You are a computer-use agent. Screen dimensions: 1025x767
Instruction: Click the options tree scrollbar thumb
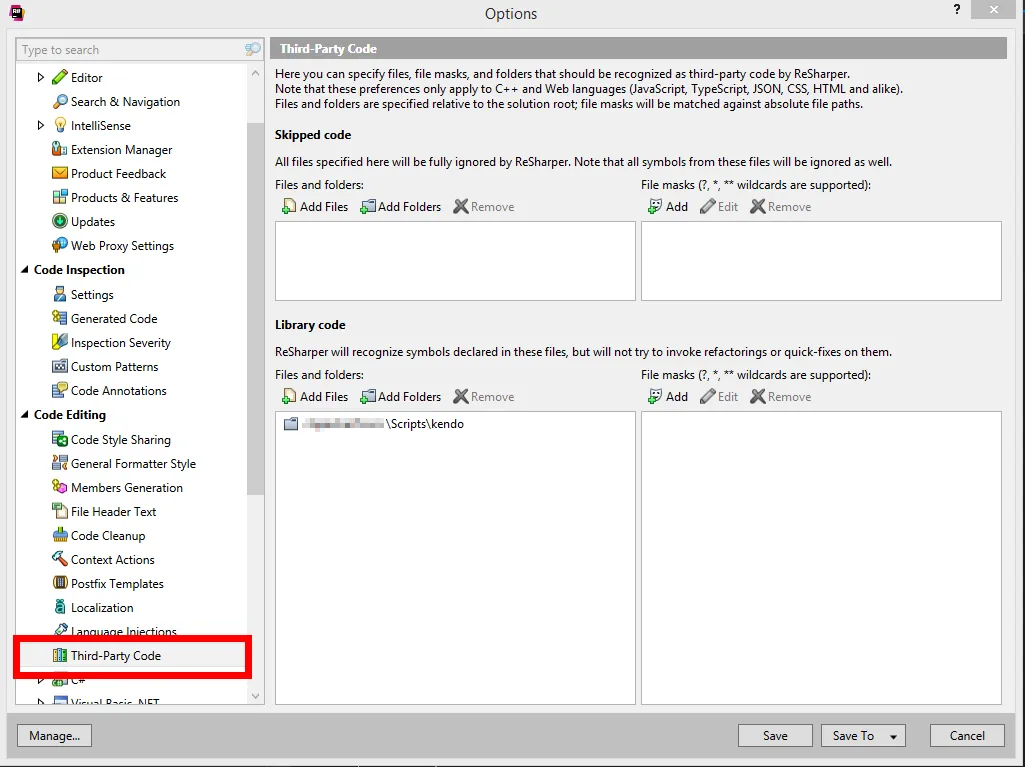256,308
